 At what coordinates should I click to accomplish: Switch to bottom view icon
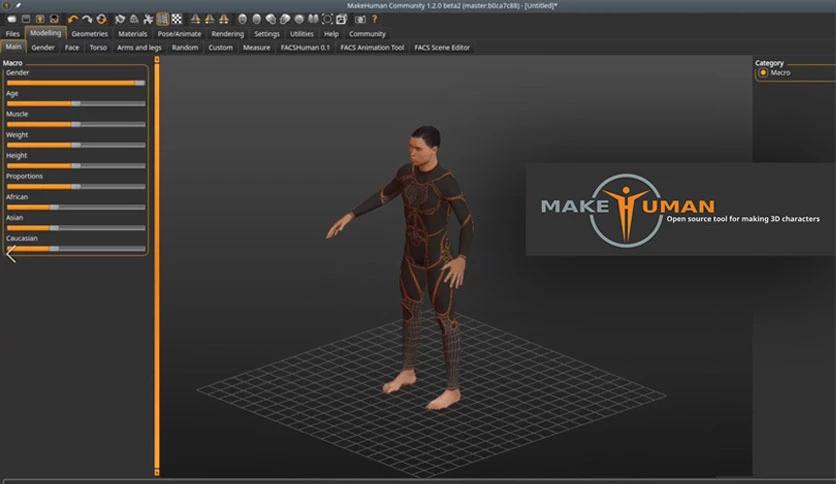click(x=313, y=19)
